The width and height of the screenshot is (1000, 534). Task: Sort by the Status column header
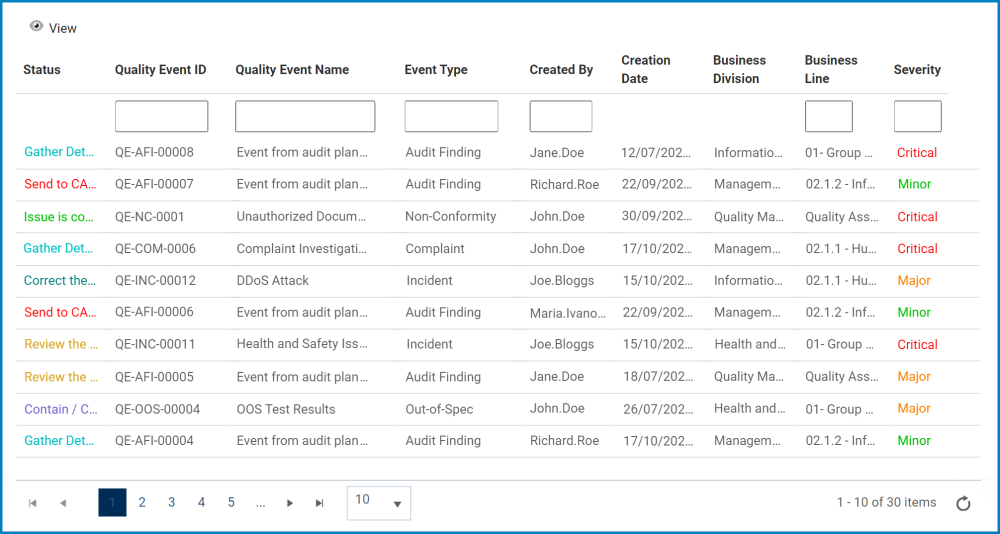pyautogui.click(x=42, y=70)
